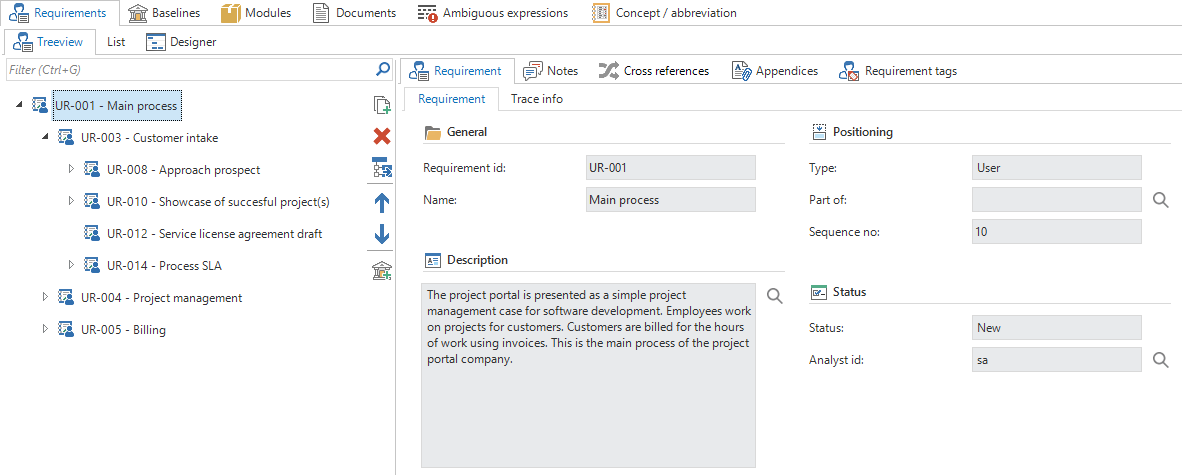This screenshot has width=1182, height=475.
Task: Move requirement up with blue arrow
Action: [381, 203]
